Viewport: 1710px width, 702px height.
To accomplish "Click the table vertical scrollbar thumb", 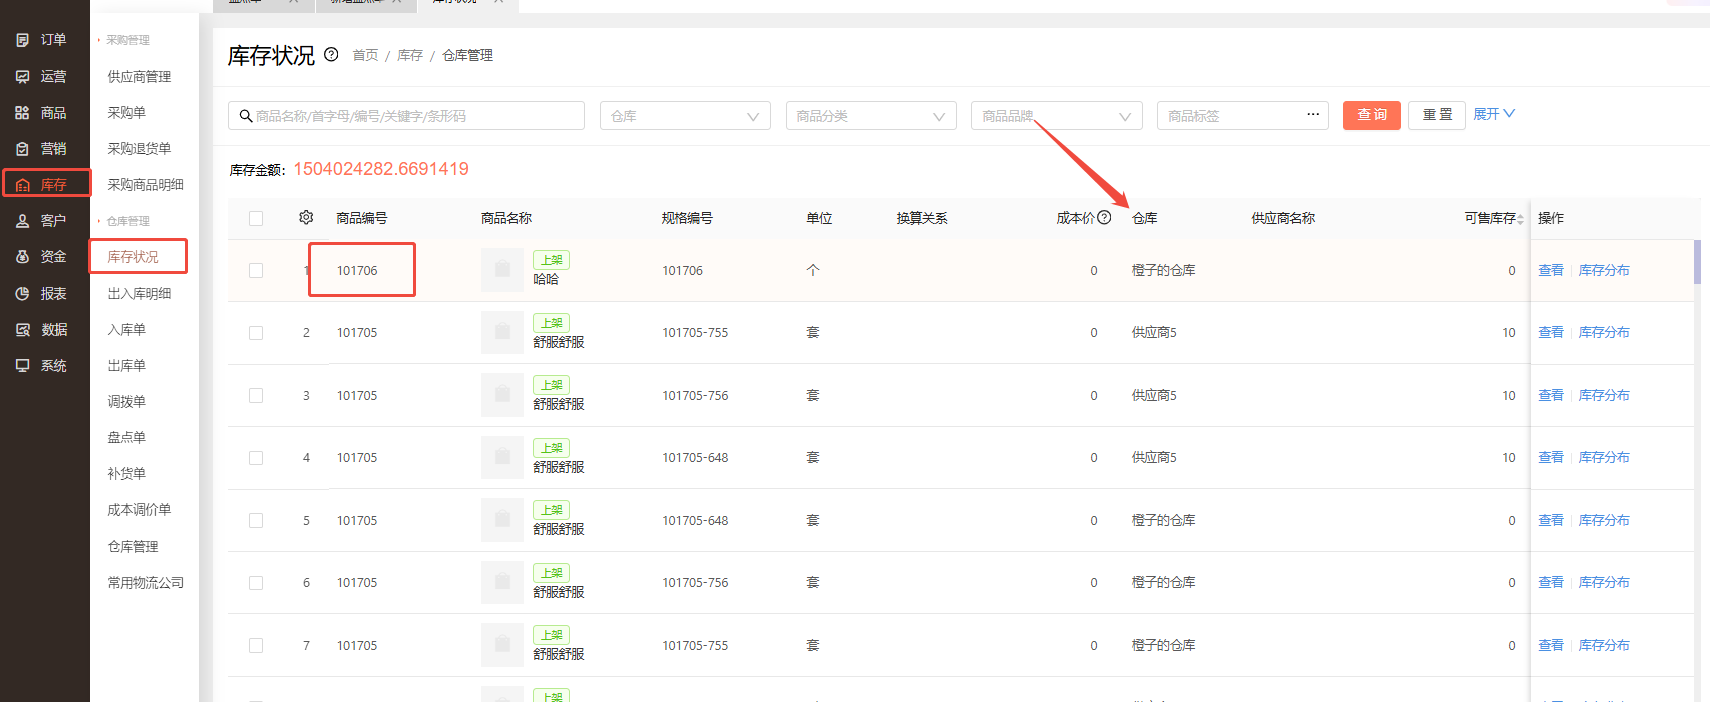I will tap(1697, 262).
